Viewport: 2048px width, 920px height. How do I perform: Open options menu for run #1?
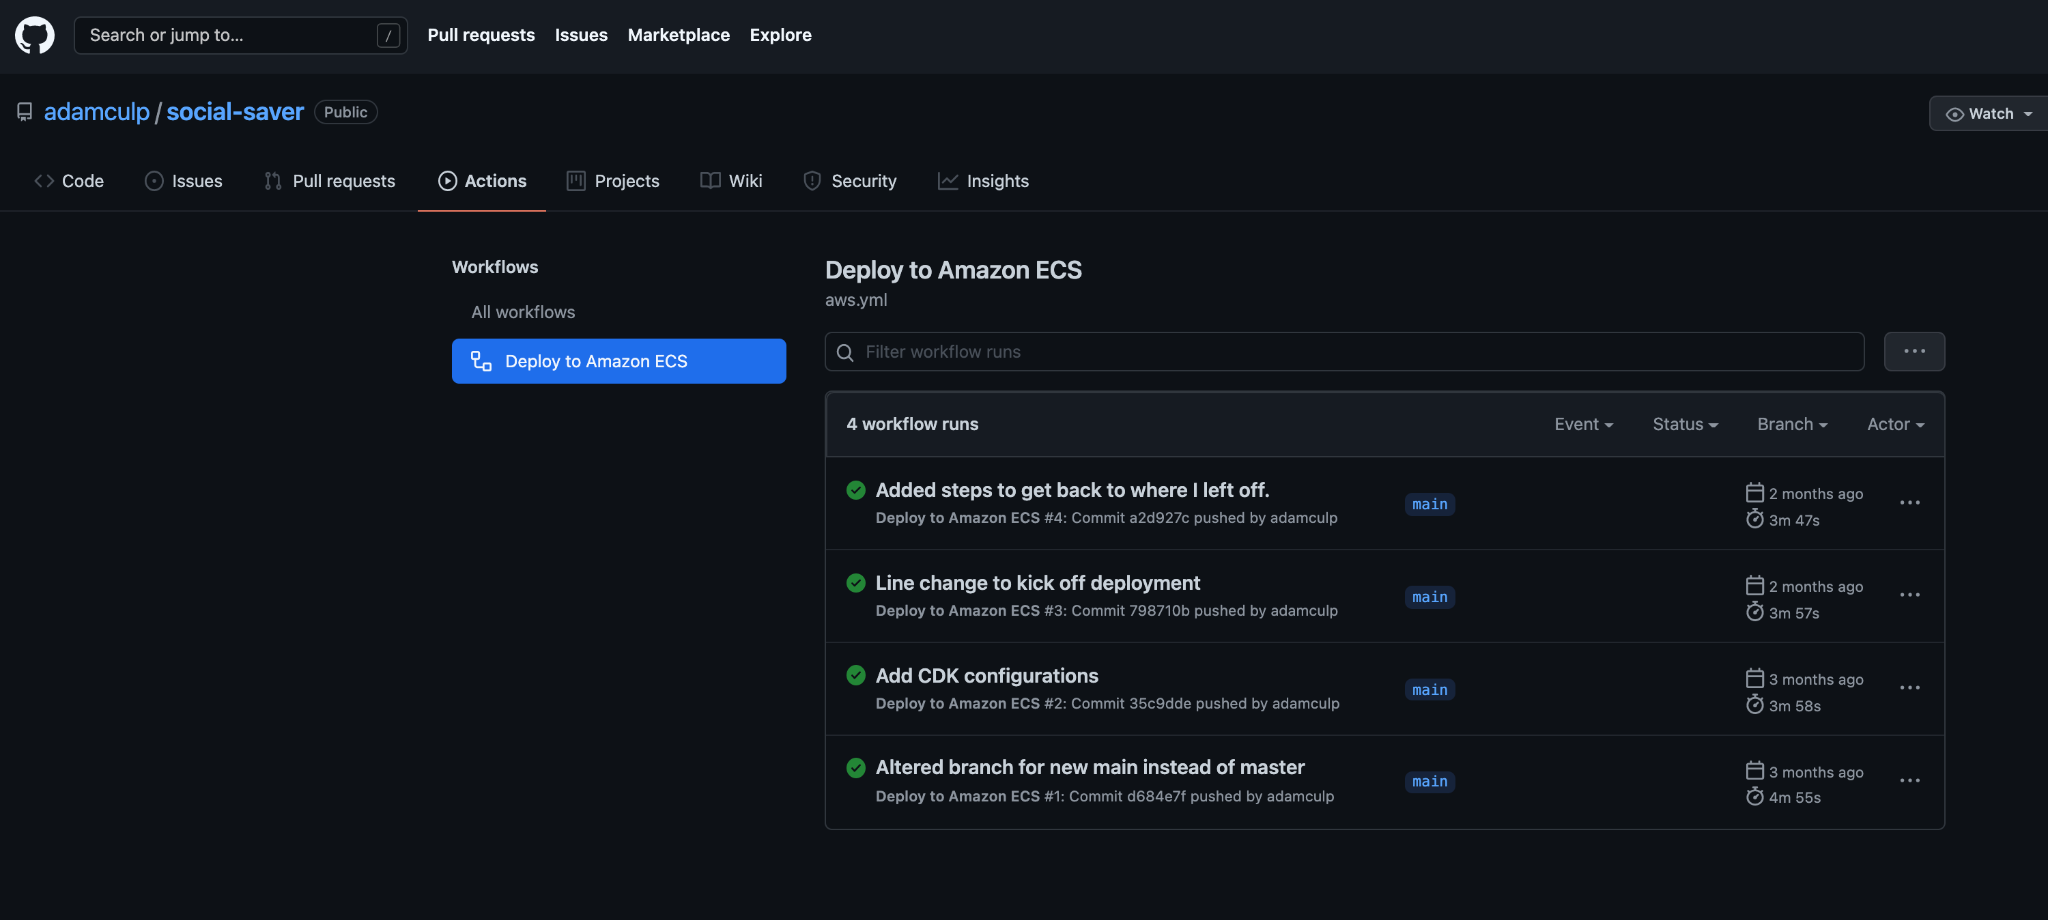1910,781
